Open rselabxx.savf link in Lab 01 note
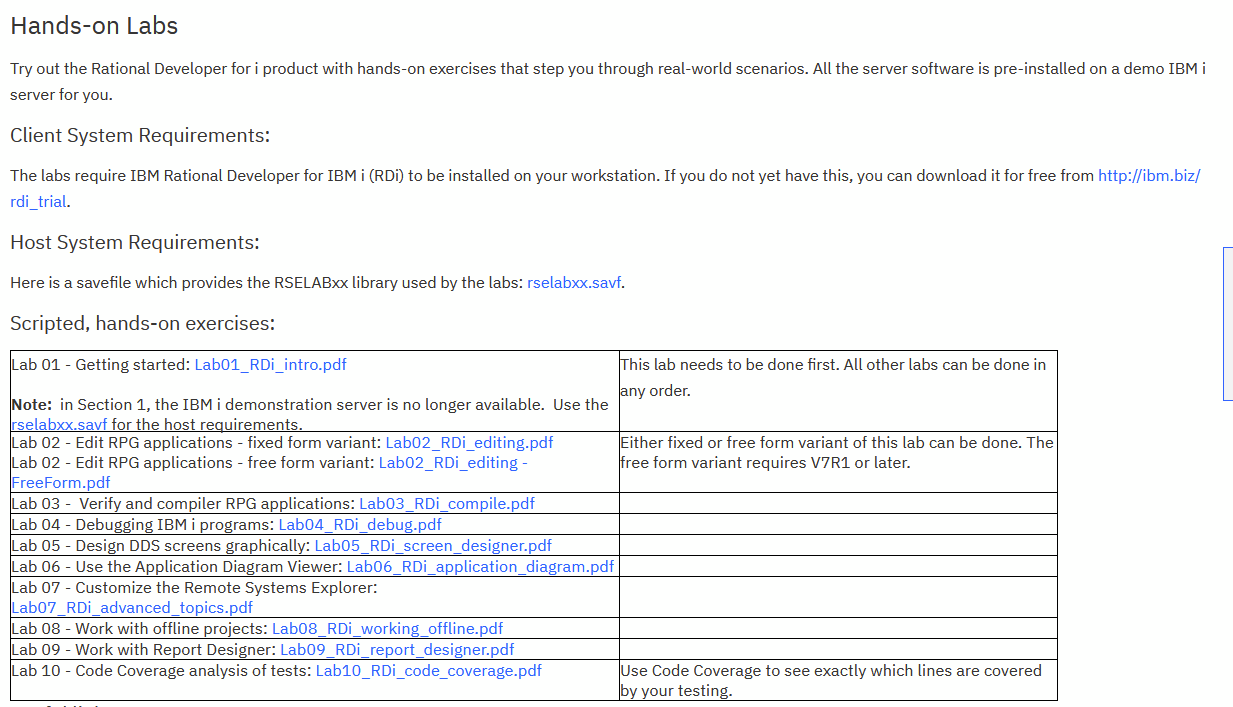1233x707 pixels. coord(59,424)
